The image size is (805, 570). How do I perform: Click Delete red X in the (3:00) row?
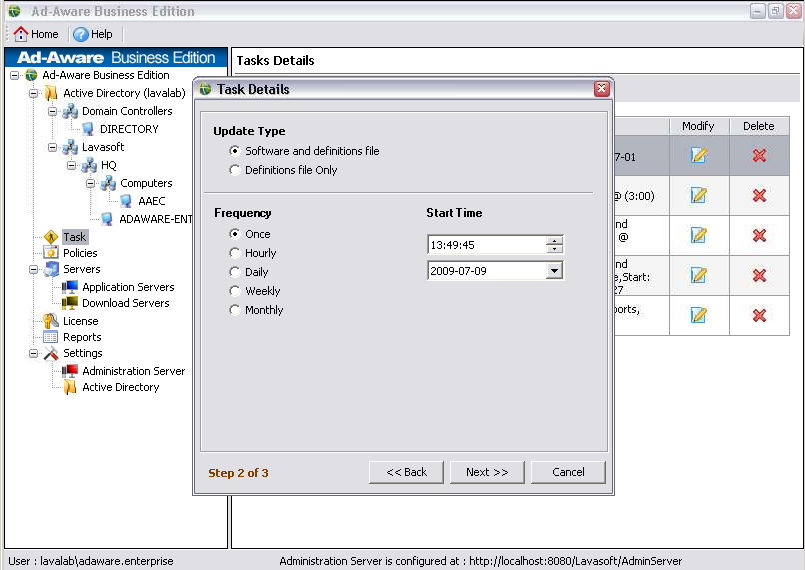[x=759, y=195]
